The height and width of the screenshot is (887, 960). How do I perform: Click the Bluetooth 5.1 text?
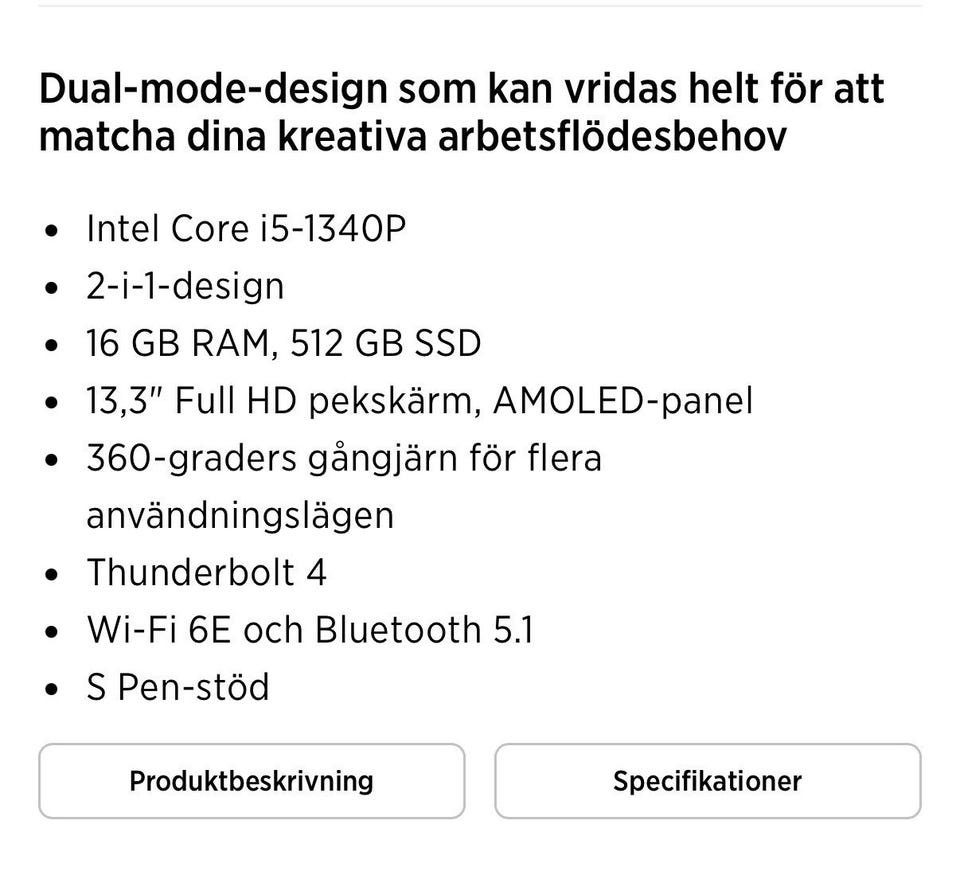click(424, 630)
